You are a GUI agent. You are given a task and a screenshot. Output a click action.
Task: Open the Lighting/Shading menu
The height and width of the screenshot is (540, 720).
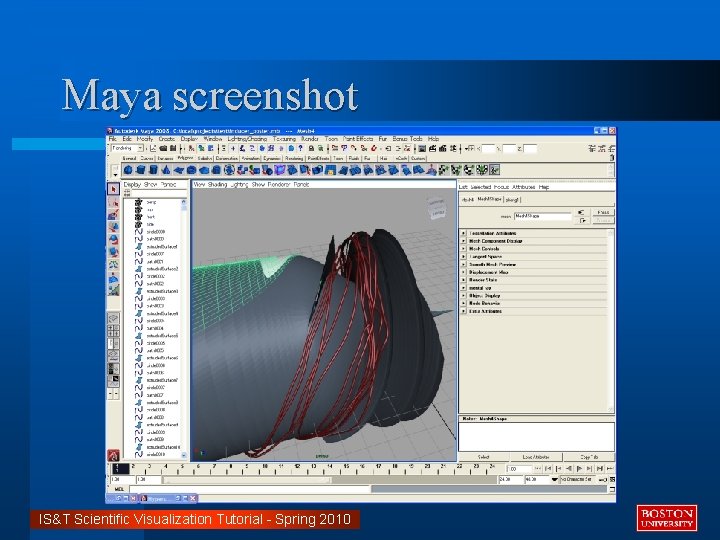click(248, 139)
